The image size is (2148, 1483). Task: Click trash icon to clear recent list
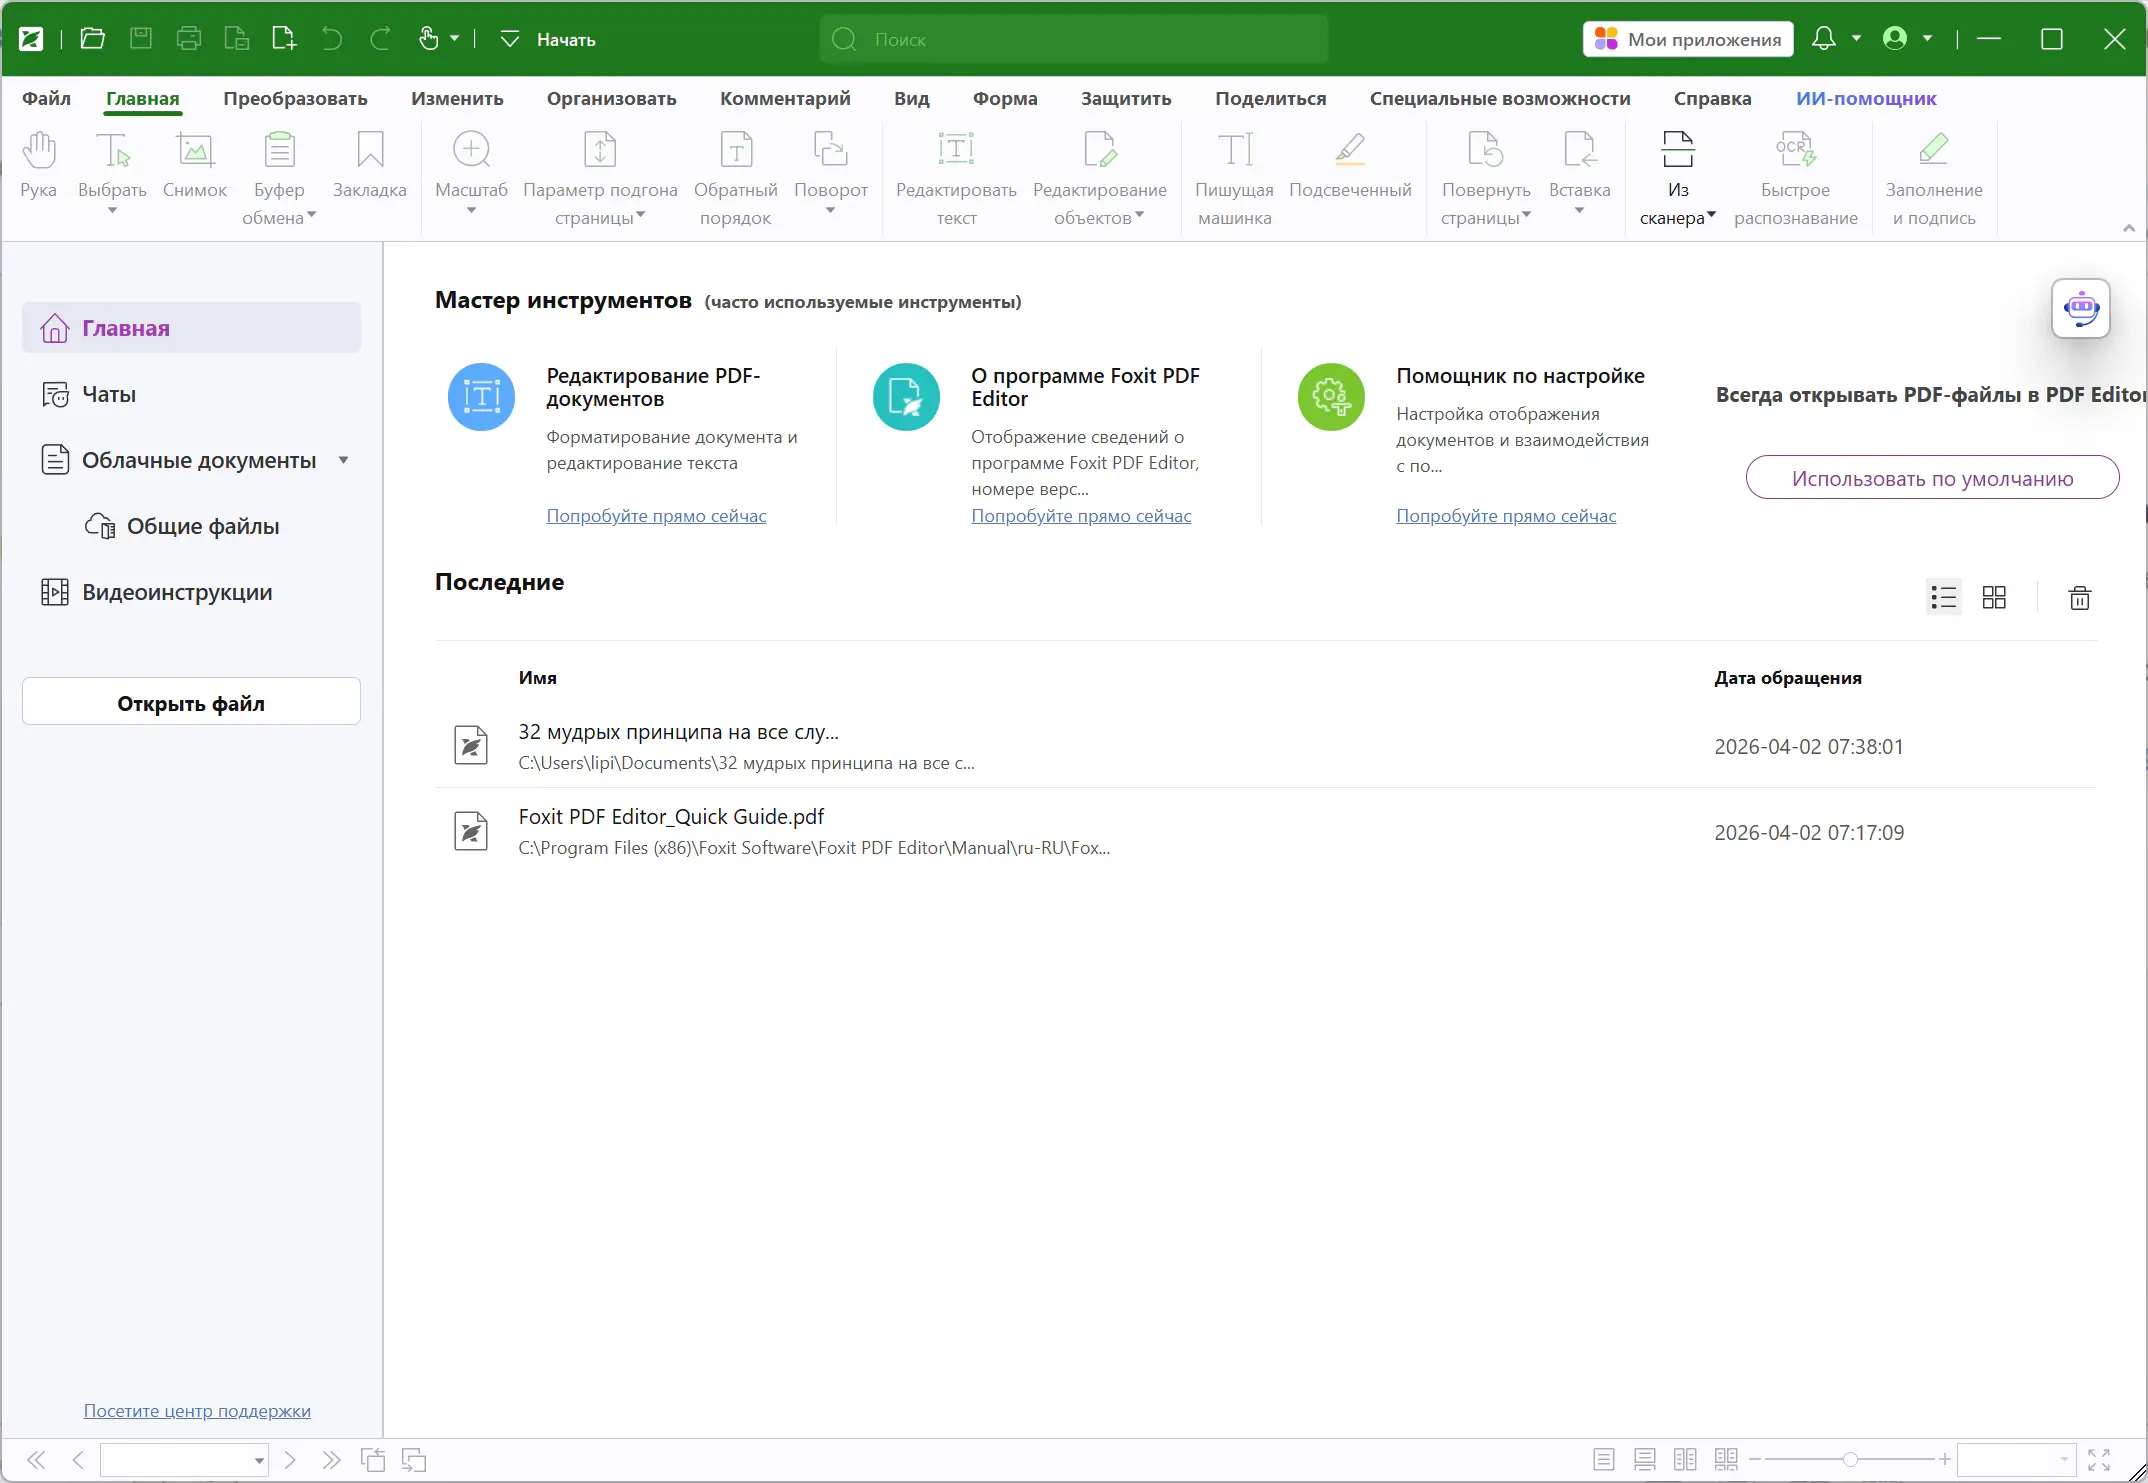coord(2079,598)
